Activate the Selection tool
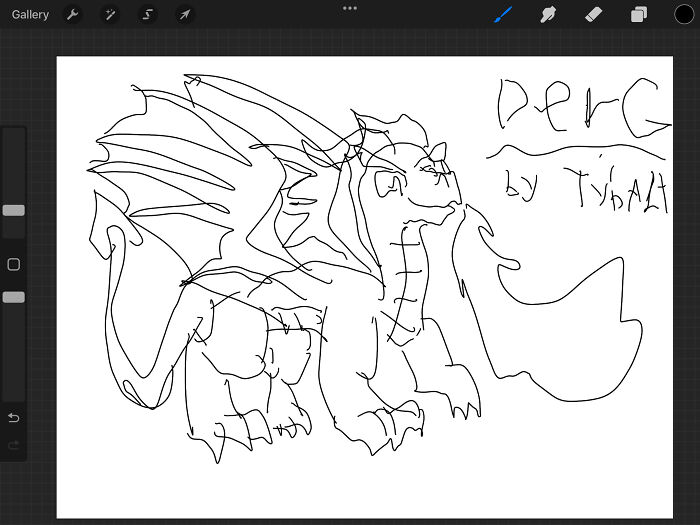The height and width of the screenshot is (525, 700). coord(147,15)
